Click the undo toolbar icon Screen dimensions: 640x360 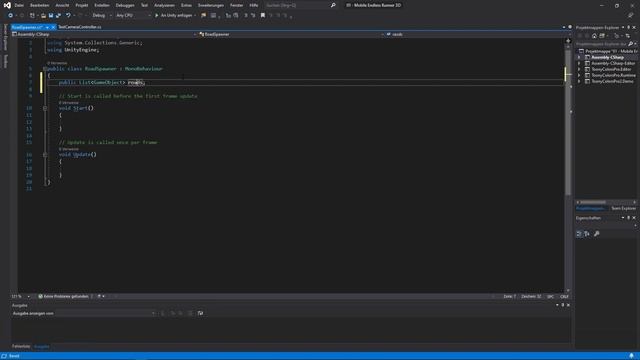pos(68,16)
